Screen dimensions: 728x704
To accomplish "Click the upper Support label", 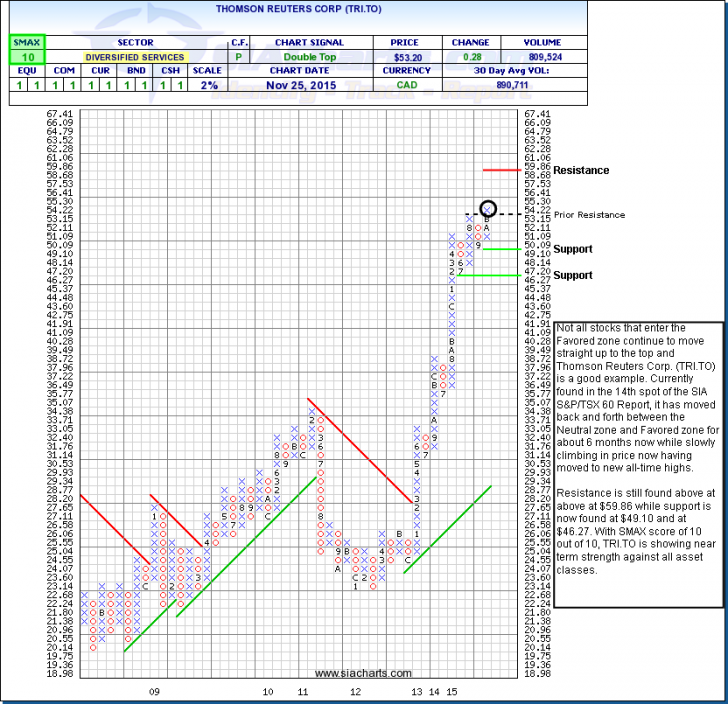I will click(x=574, y=249).
